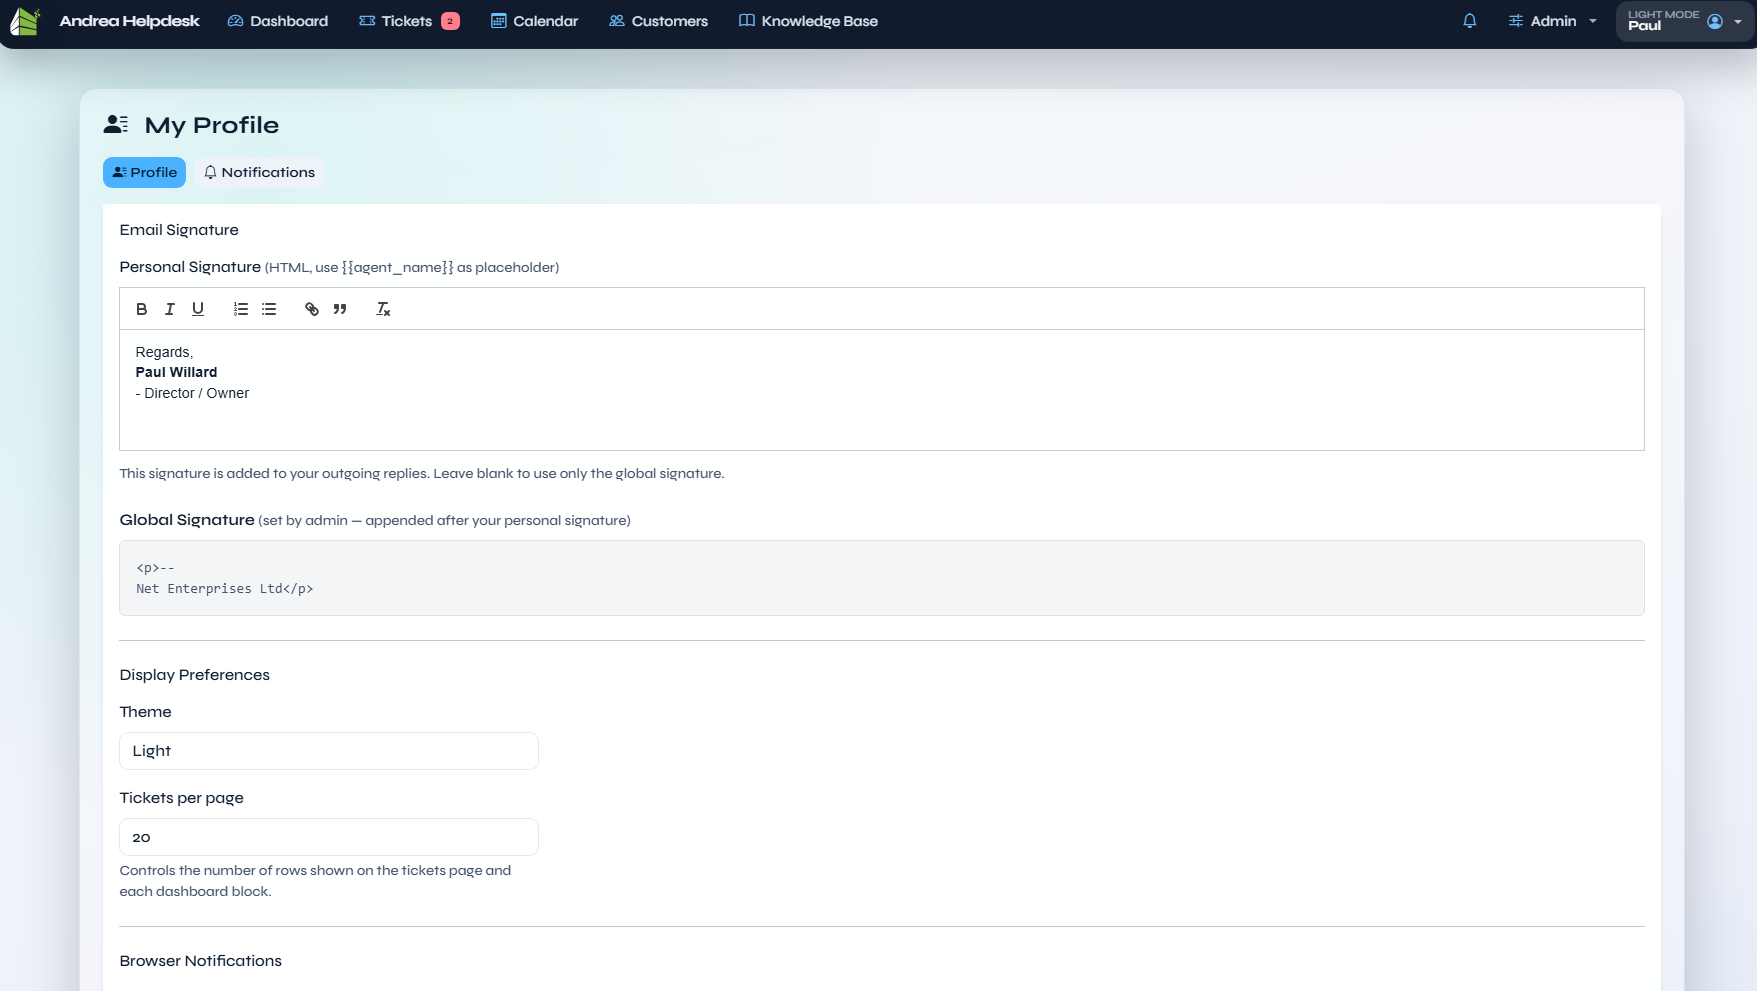Select the Profile tab

pos(144,172)
